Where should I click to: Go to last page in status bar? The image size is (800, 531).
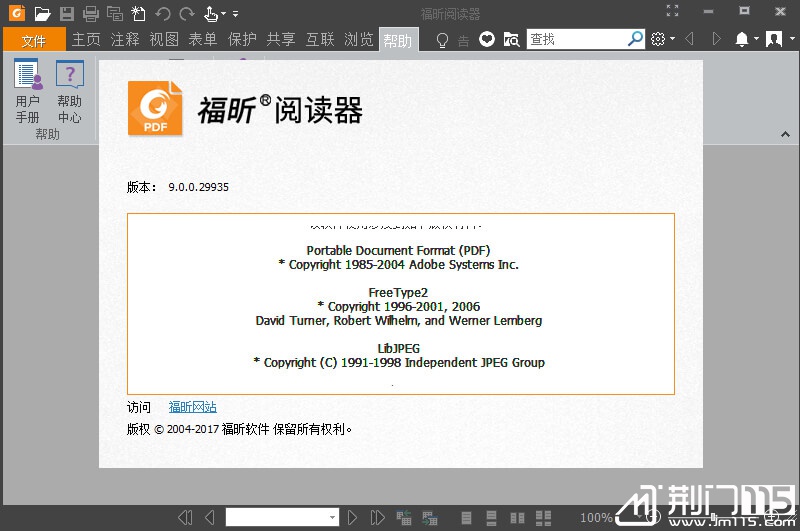(x=377, y=518)
